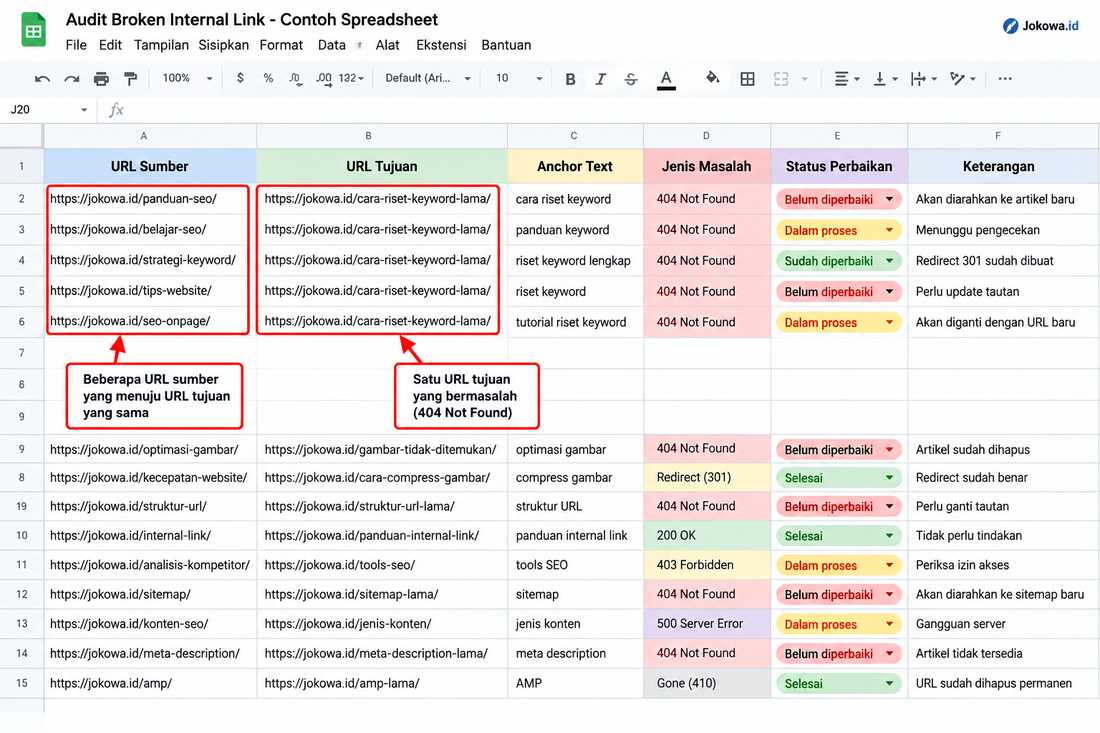The image size is (1100, 733).
Task: Click the Increase decimal places icon
Action: [x=323, y=79]
